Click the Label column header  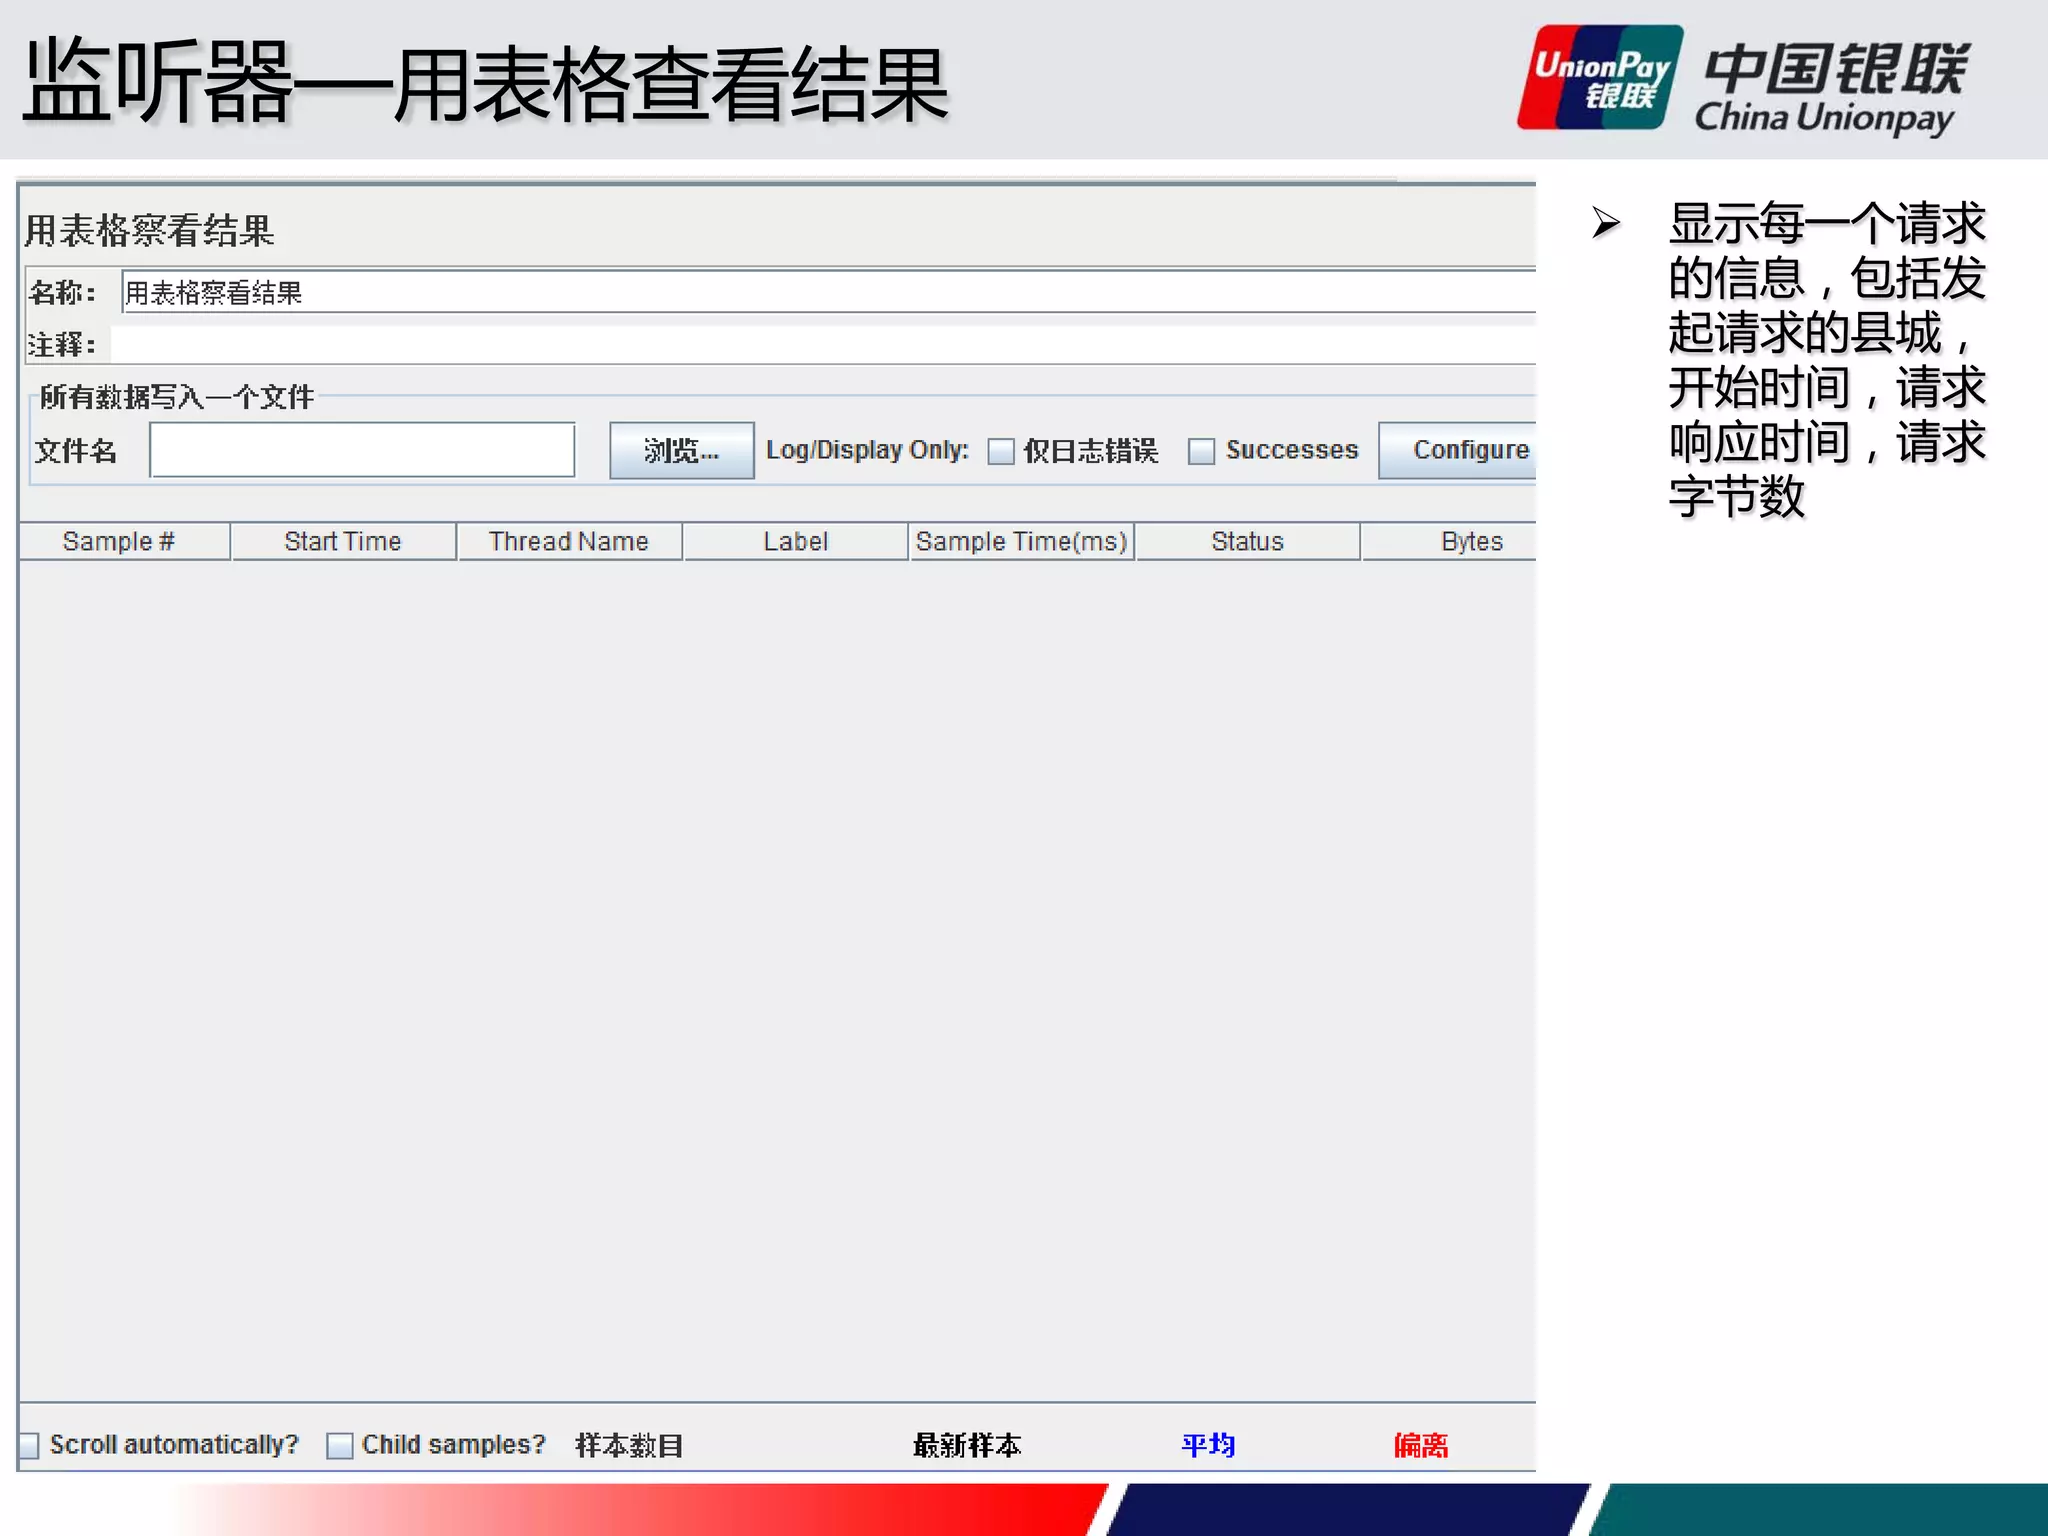click(x=796, y=541)
